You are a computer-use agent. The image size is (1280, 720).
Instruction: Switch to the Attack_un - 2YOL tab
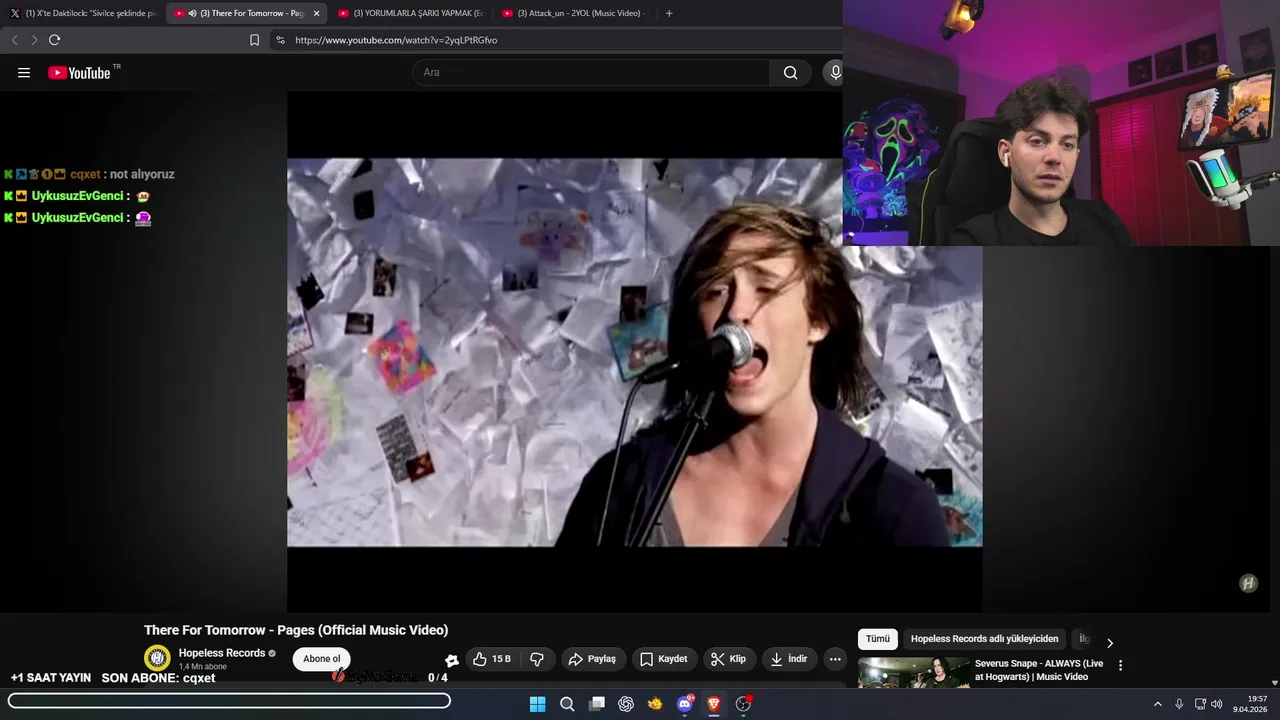574,13
